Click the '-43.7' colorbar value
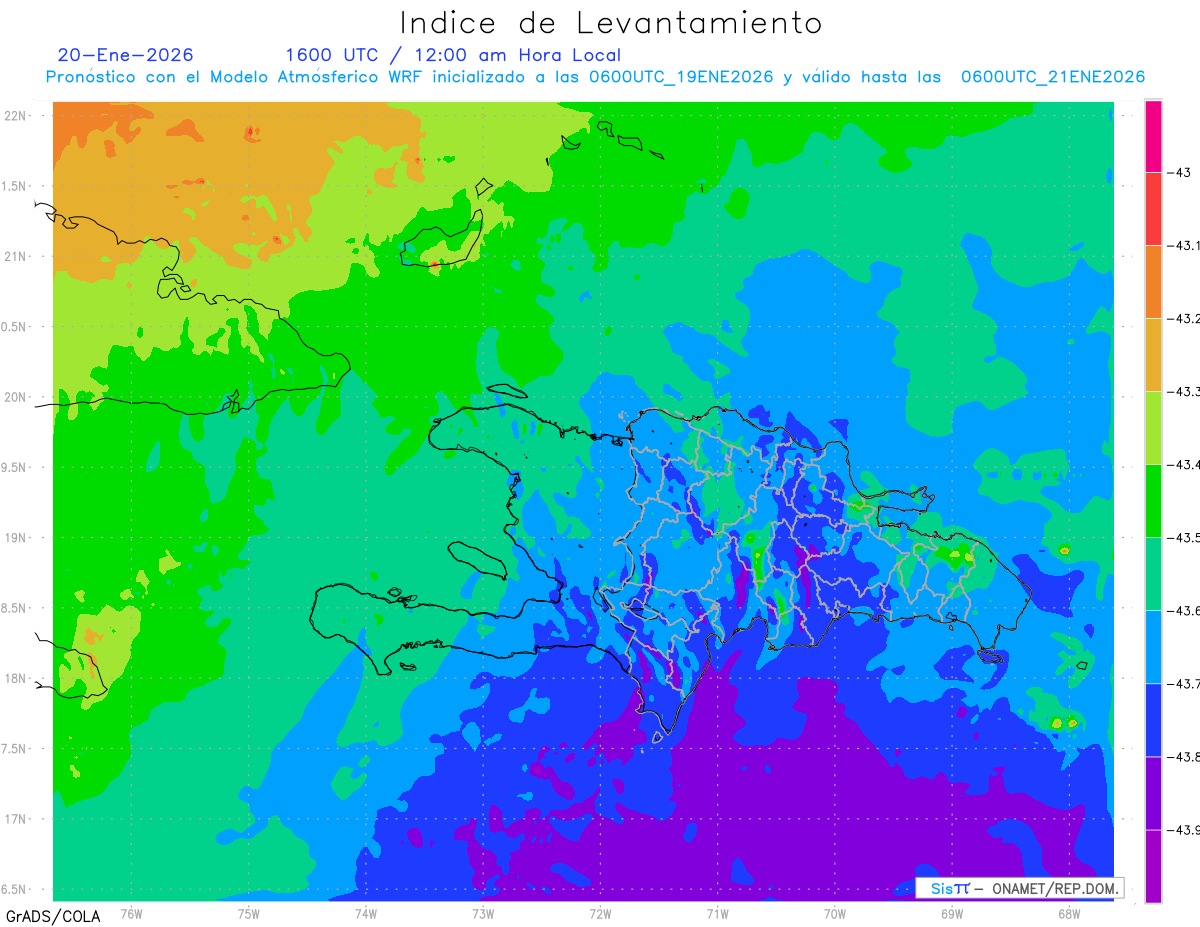The height and width of the screenshot is (927, 1200). [1184, 684]
